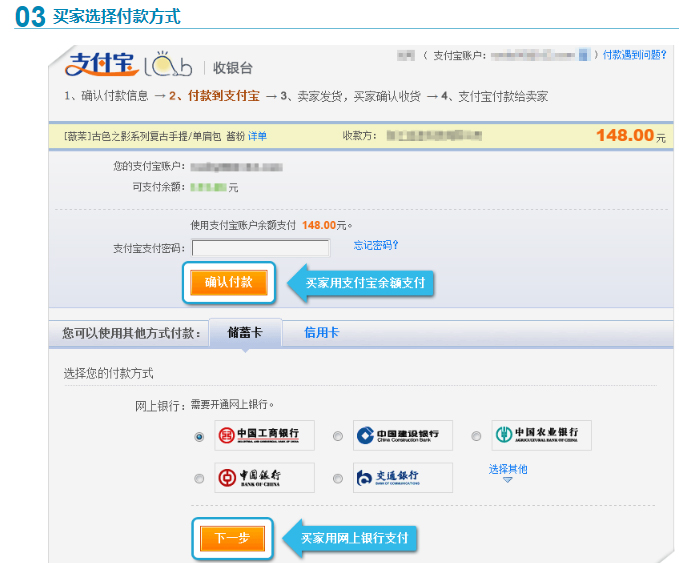Viewport: 679px width, 563px height.
Task: Select the Agricultural Bank of China logo
Action: point(541,435)
